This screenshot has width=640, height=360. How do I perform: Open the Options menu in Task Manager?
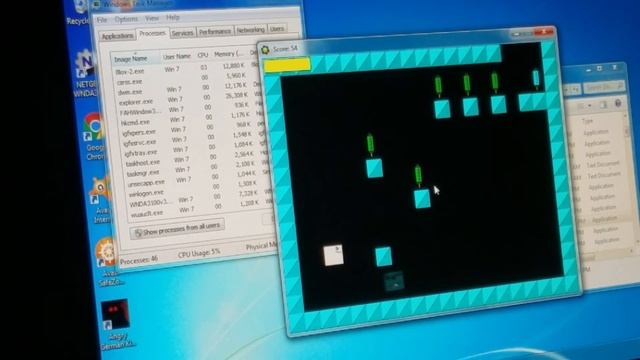click(x=126, y=19)
